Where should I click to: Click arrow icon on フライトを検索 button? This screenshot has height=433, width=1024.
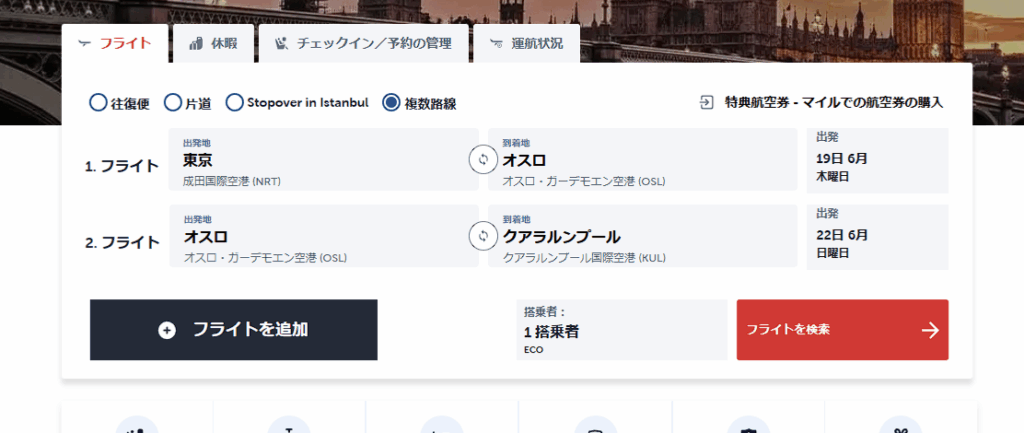(929, 330)
